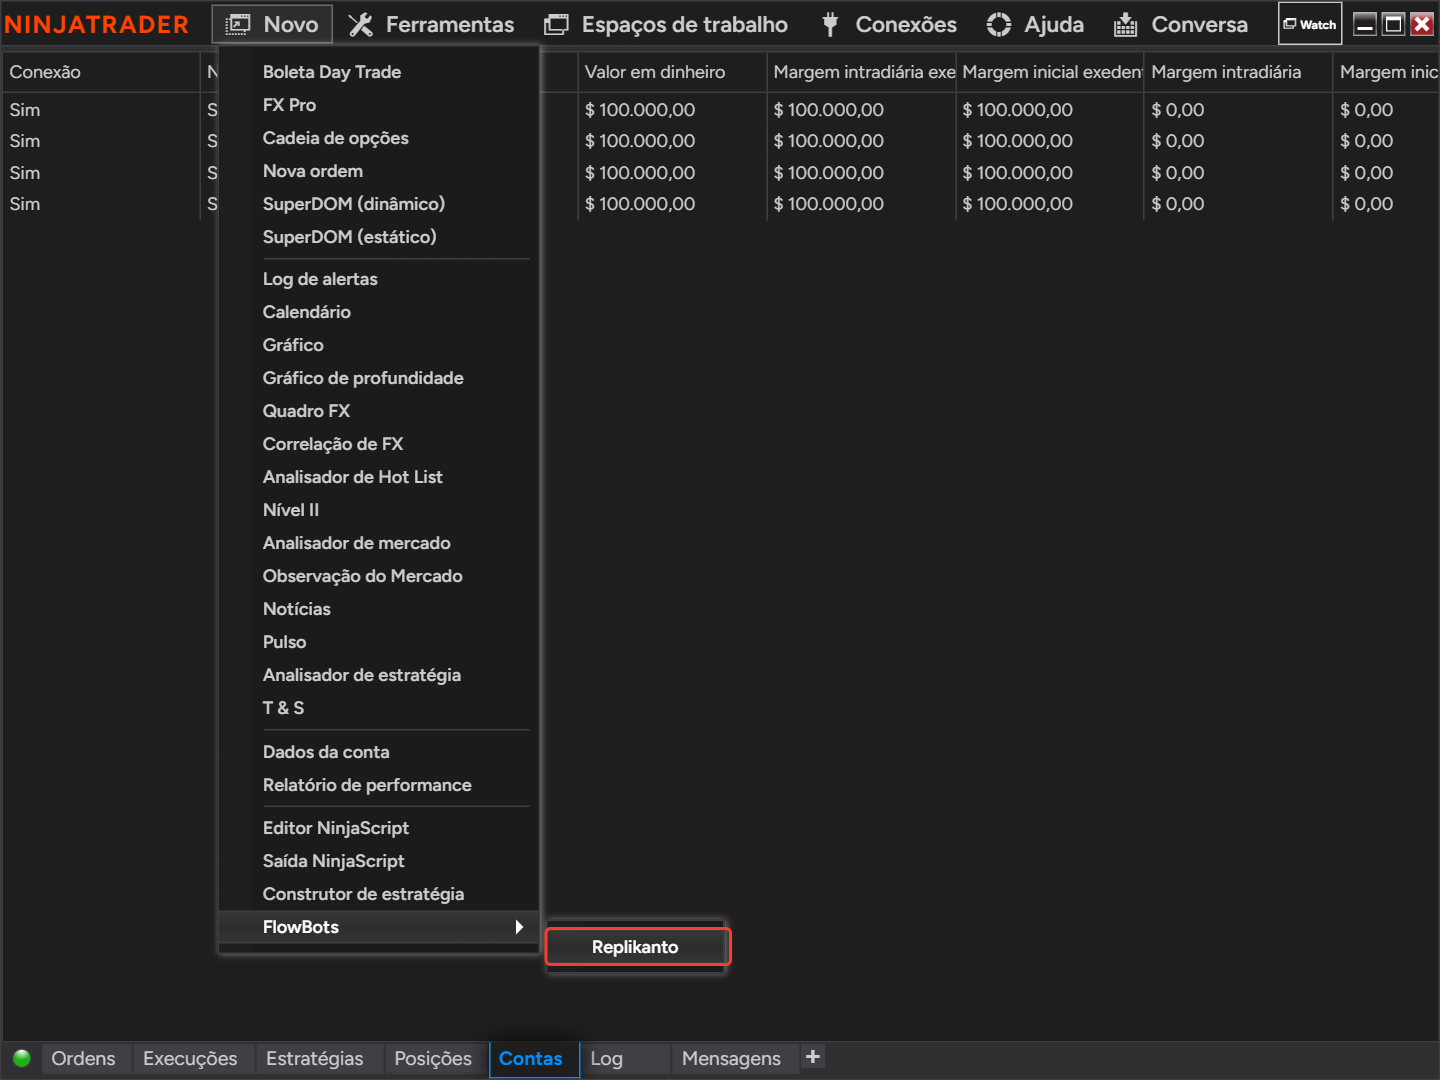This screenshot has width=1440, height=1080.
Task: Add a new tab with the plus icon
Action: point(813,1056)
